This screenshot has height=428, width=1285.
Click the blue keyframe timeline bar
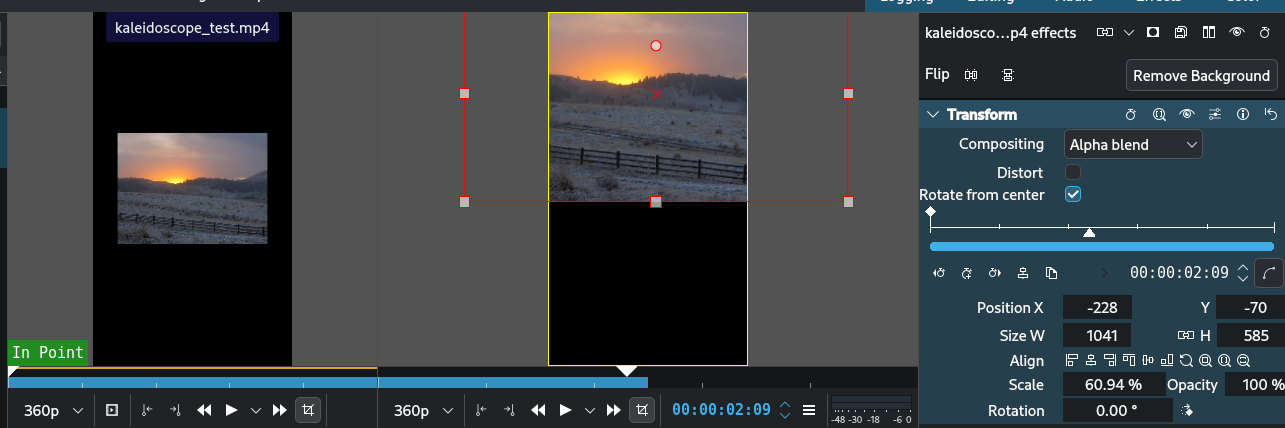click(x=1101, y=246)
